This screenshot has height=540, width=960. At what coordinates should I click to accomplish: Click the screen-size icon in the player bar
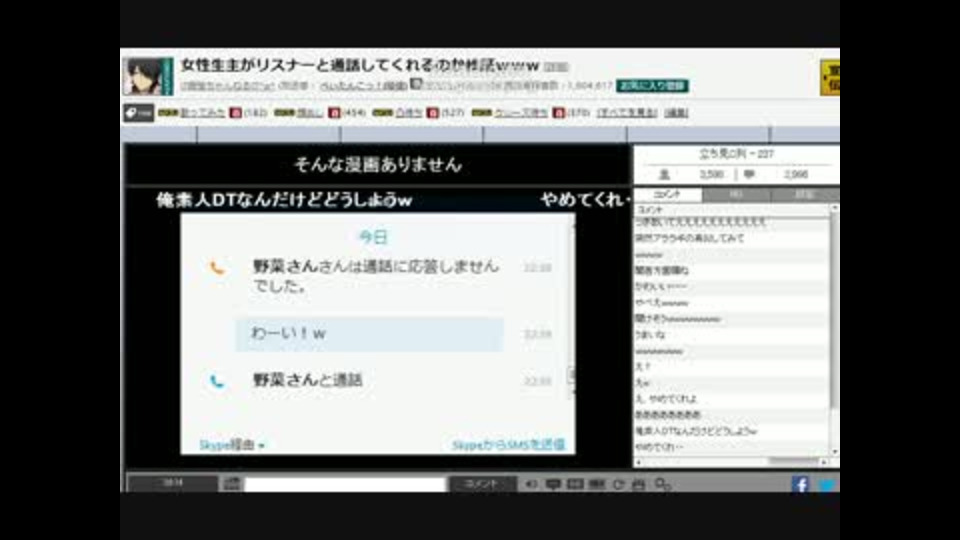pos(575,484)
